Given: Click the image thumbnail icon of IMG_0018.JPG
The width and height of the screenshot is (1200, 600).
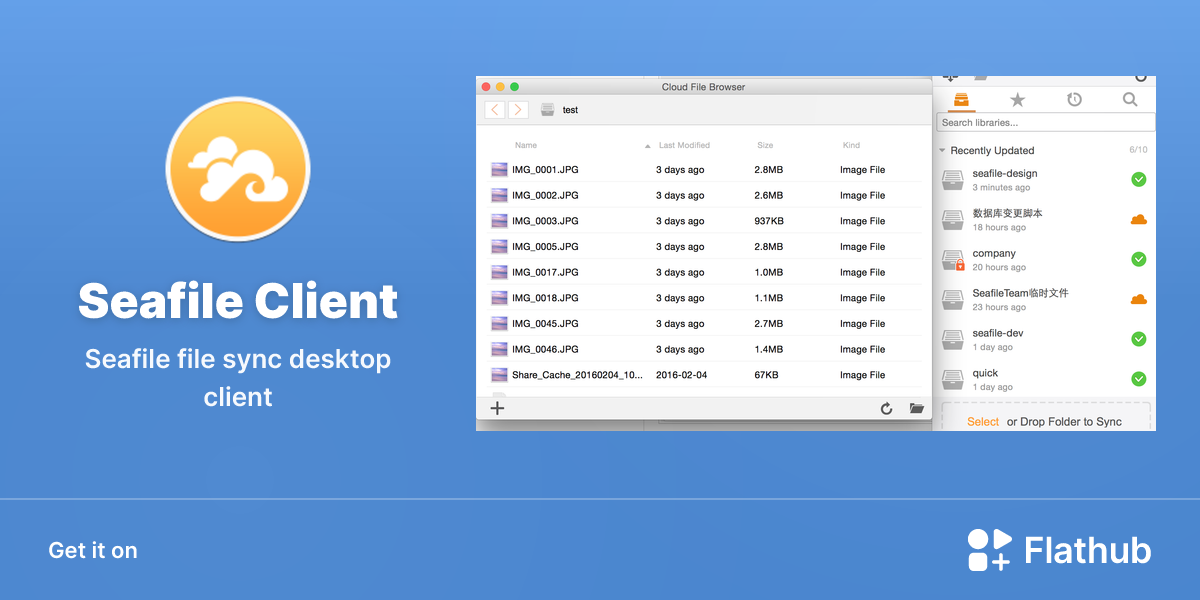Looking at the screenshot, I should [499, 298].
